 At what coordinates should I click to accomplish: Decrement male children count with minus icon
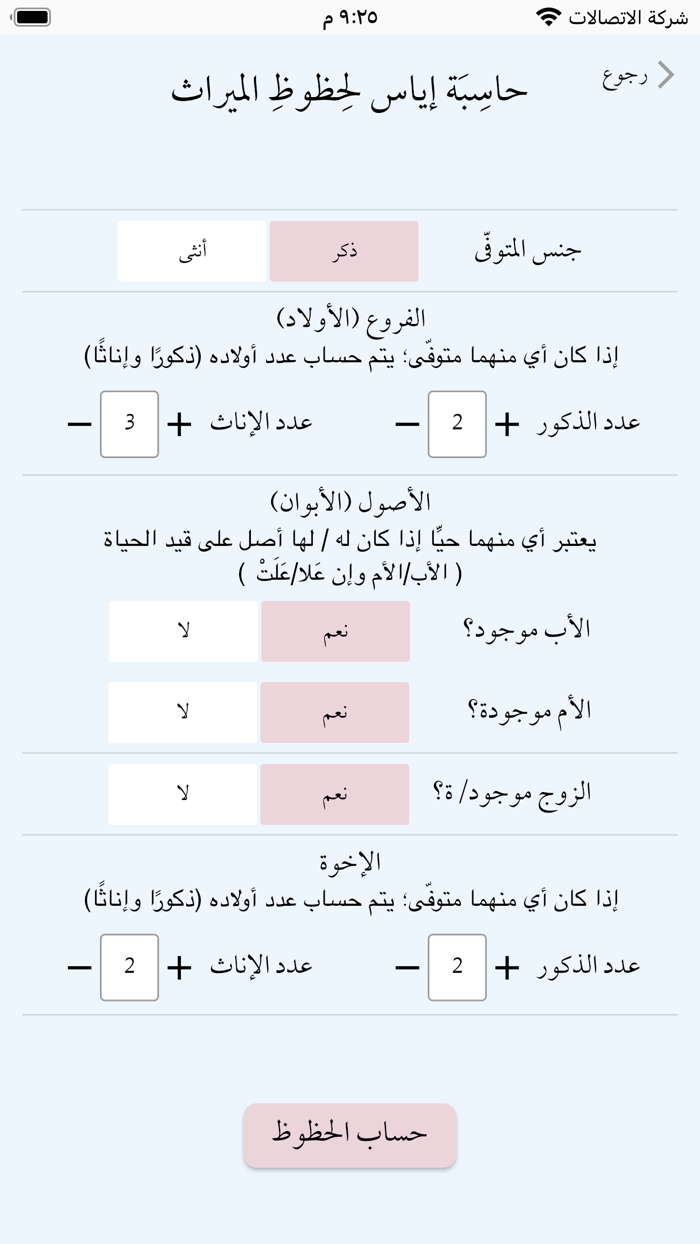pos(405,422)
